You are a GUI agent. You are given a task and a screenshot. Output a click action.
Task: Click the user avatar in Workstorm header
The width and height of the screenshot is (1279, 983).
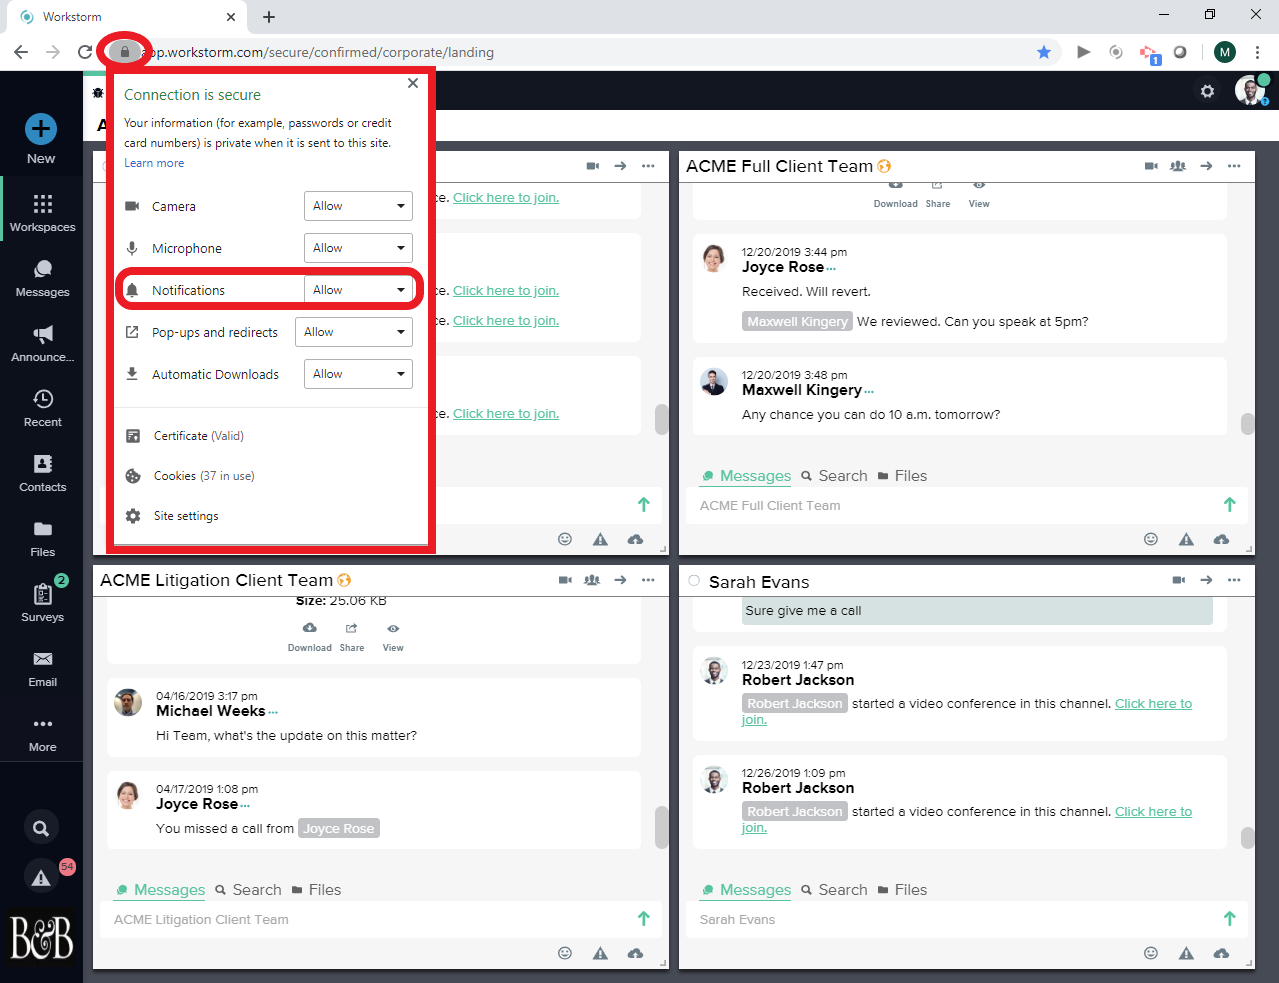click(1250, 90)
